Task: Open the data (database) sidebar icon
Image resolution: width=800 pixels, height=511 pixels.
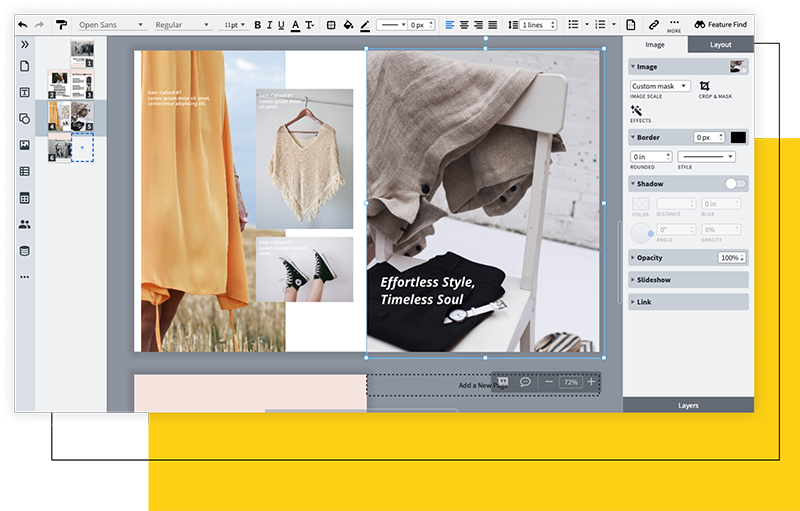Action: 24,251
